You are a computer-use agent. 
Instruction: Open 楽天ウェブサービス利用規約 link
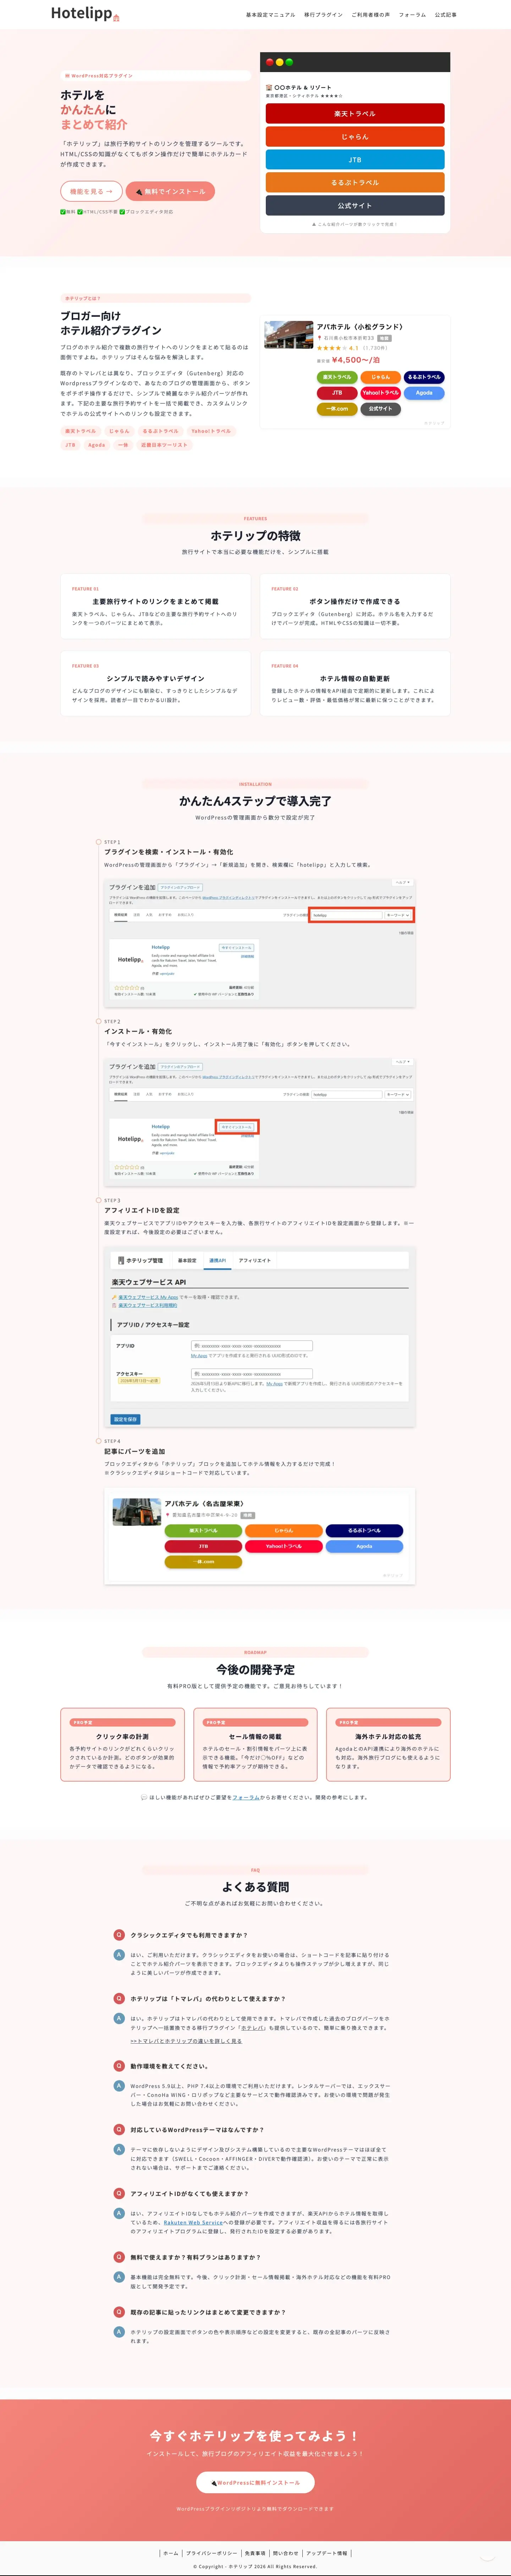click(148, 1305)
